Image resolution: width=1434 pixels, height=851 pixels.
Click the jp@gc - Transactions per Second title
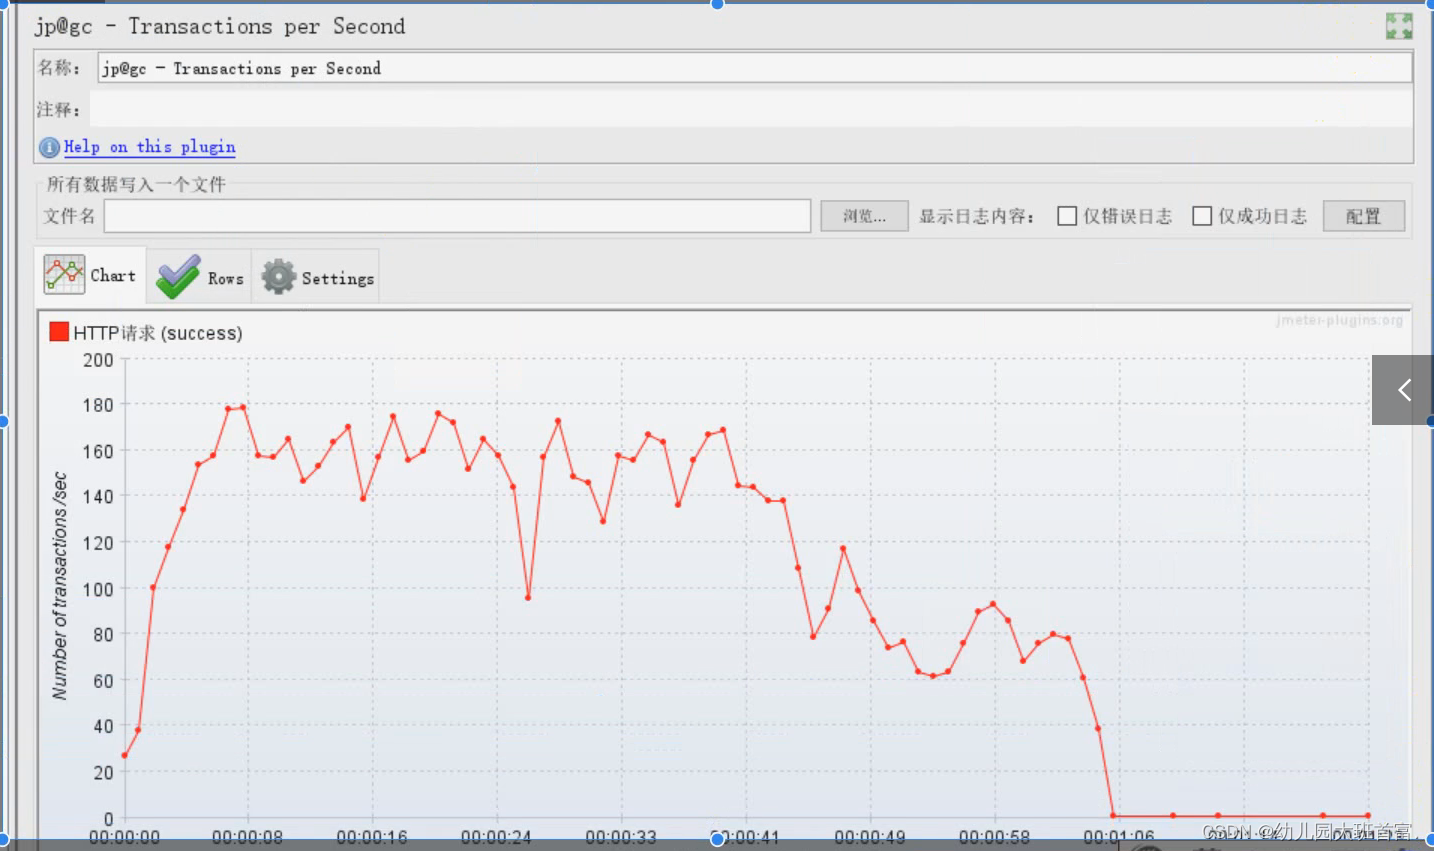tap(220, 27)
